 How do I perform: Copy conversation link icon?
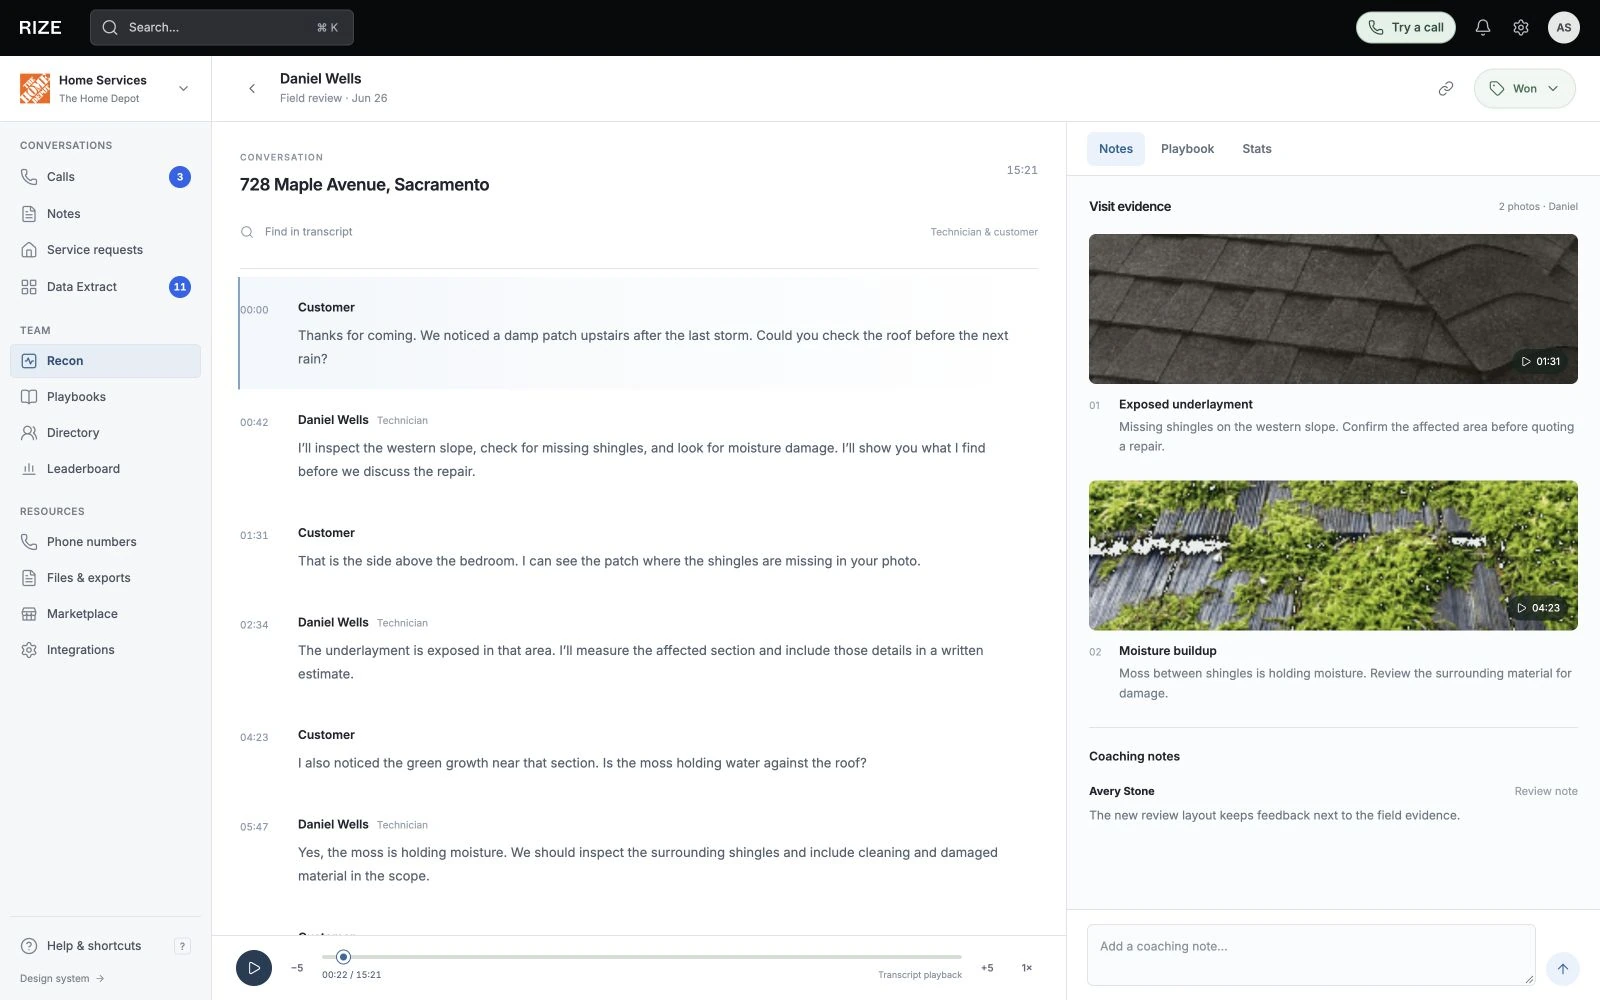pos(1446,89)
